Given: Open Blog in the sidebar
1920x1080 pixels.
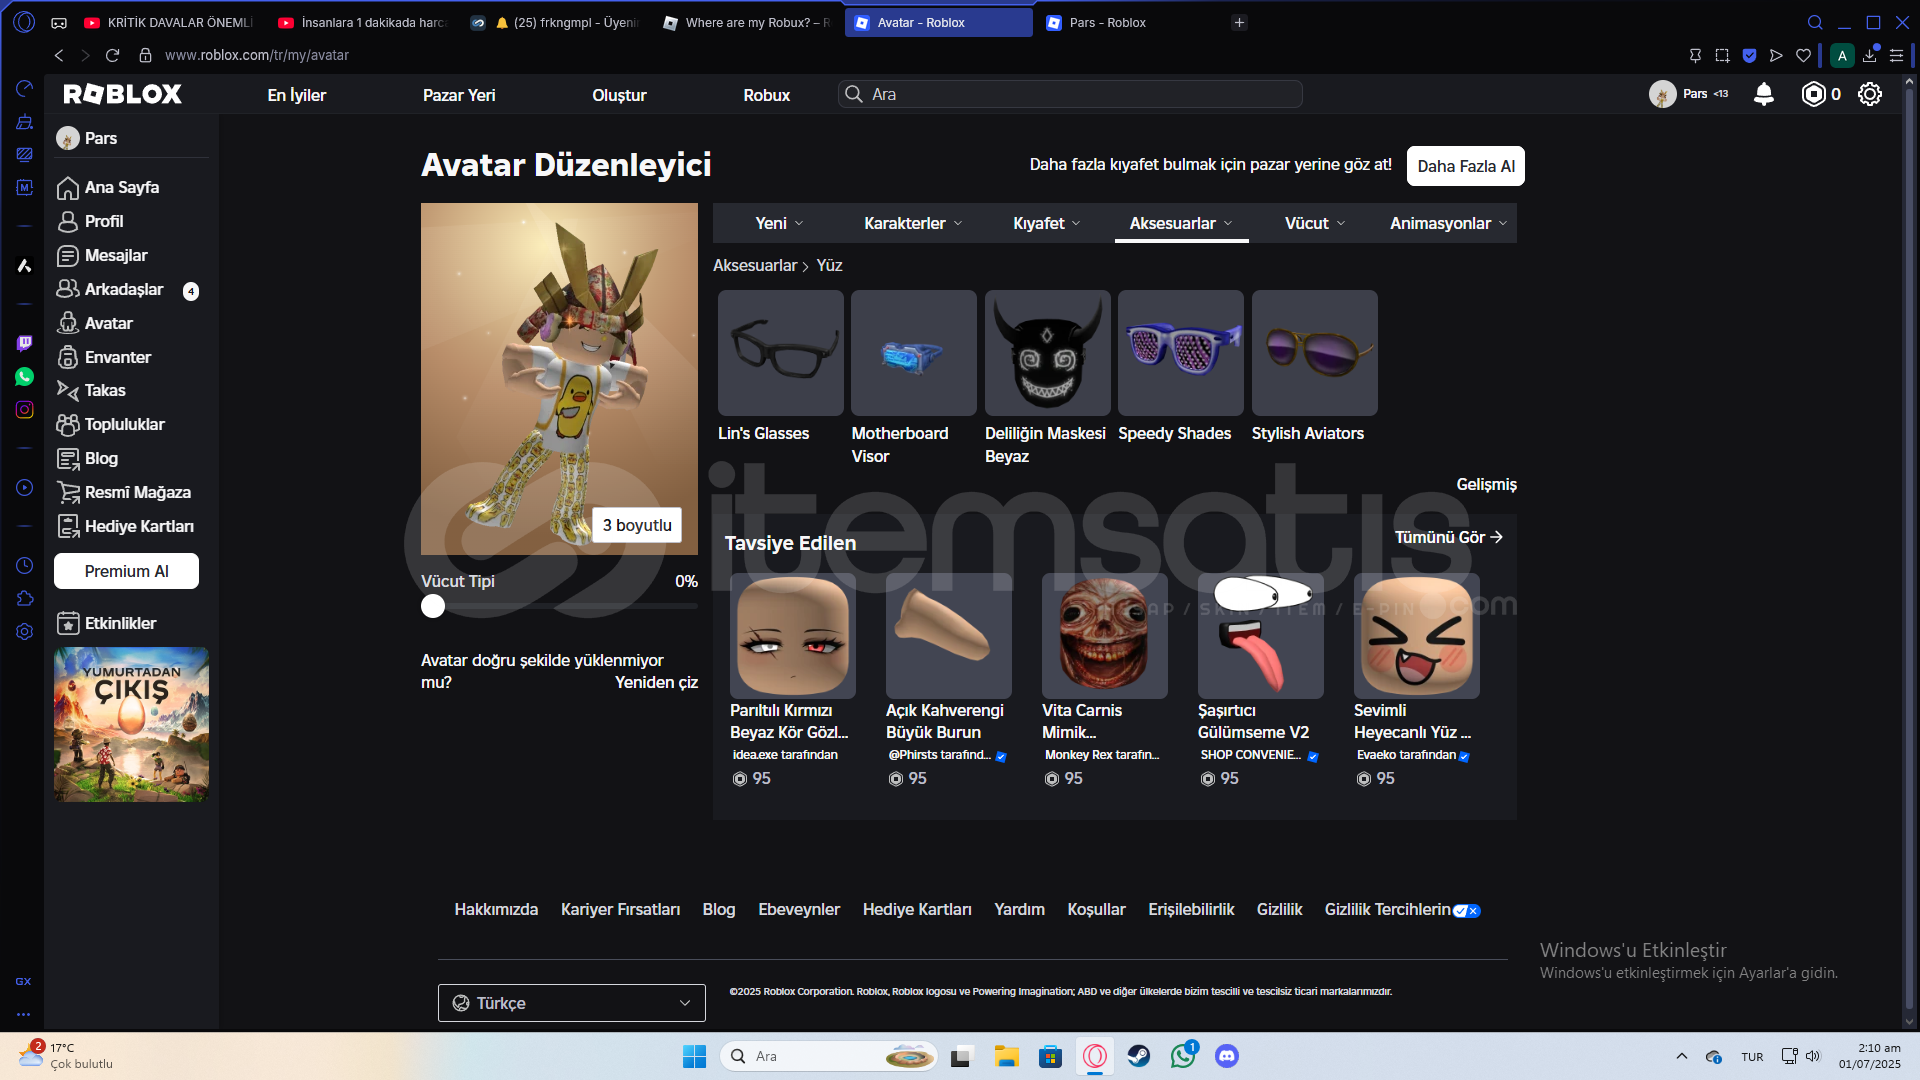Looking at the screenshot, I should point(101,458).
